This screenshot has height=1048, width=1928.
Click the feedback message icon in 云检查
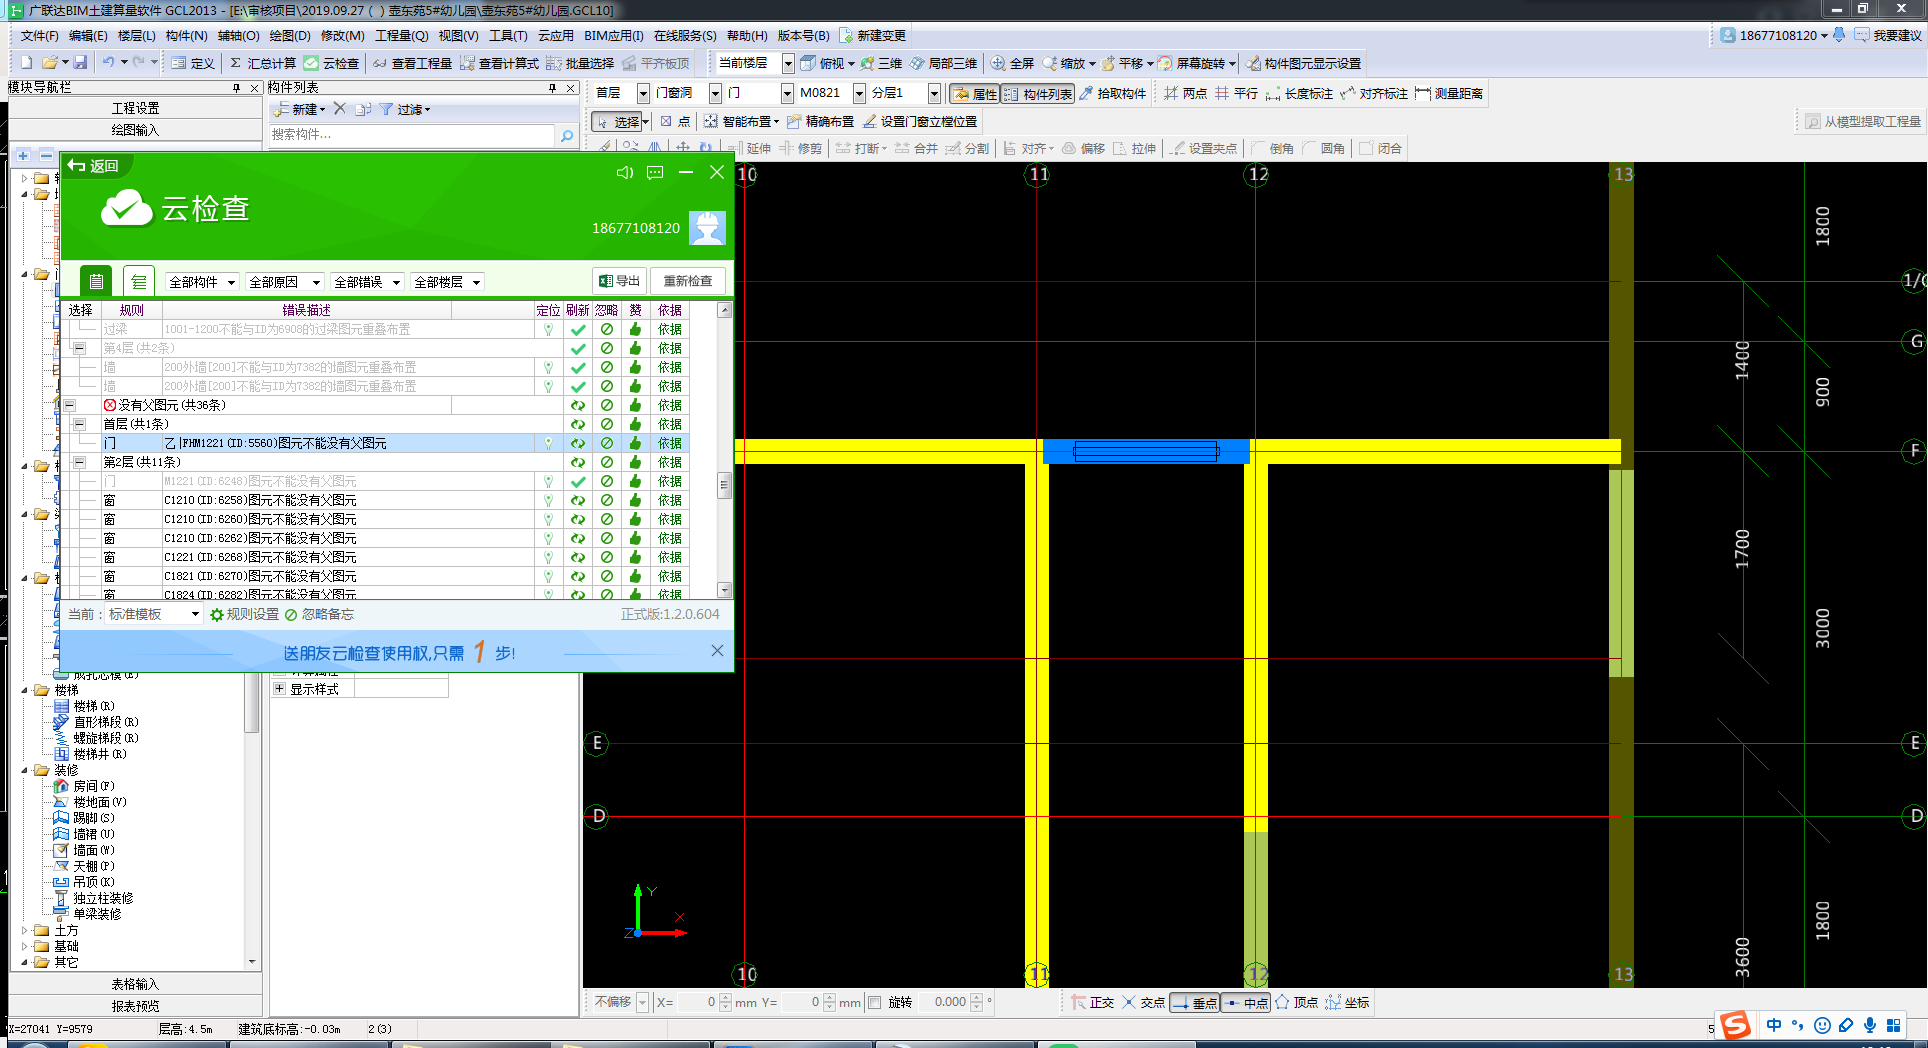coord(655,172)
